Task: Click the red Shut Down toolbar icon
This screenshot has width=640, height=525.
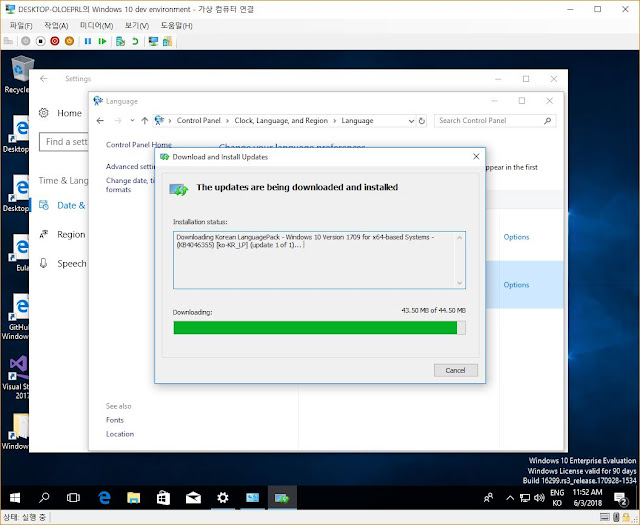Action: tap(55, 41)
